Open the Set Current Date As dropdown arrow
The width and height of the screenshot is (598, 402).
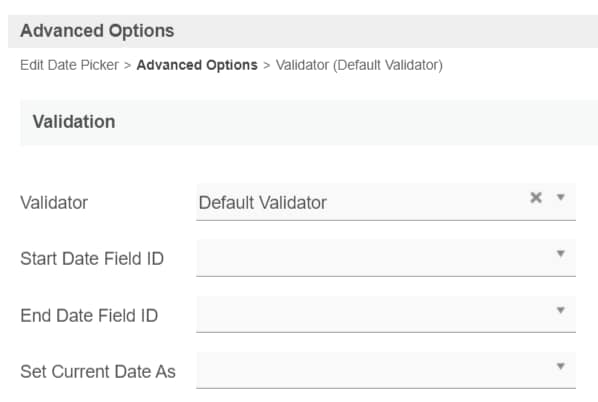[x=560, y=366]
